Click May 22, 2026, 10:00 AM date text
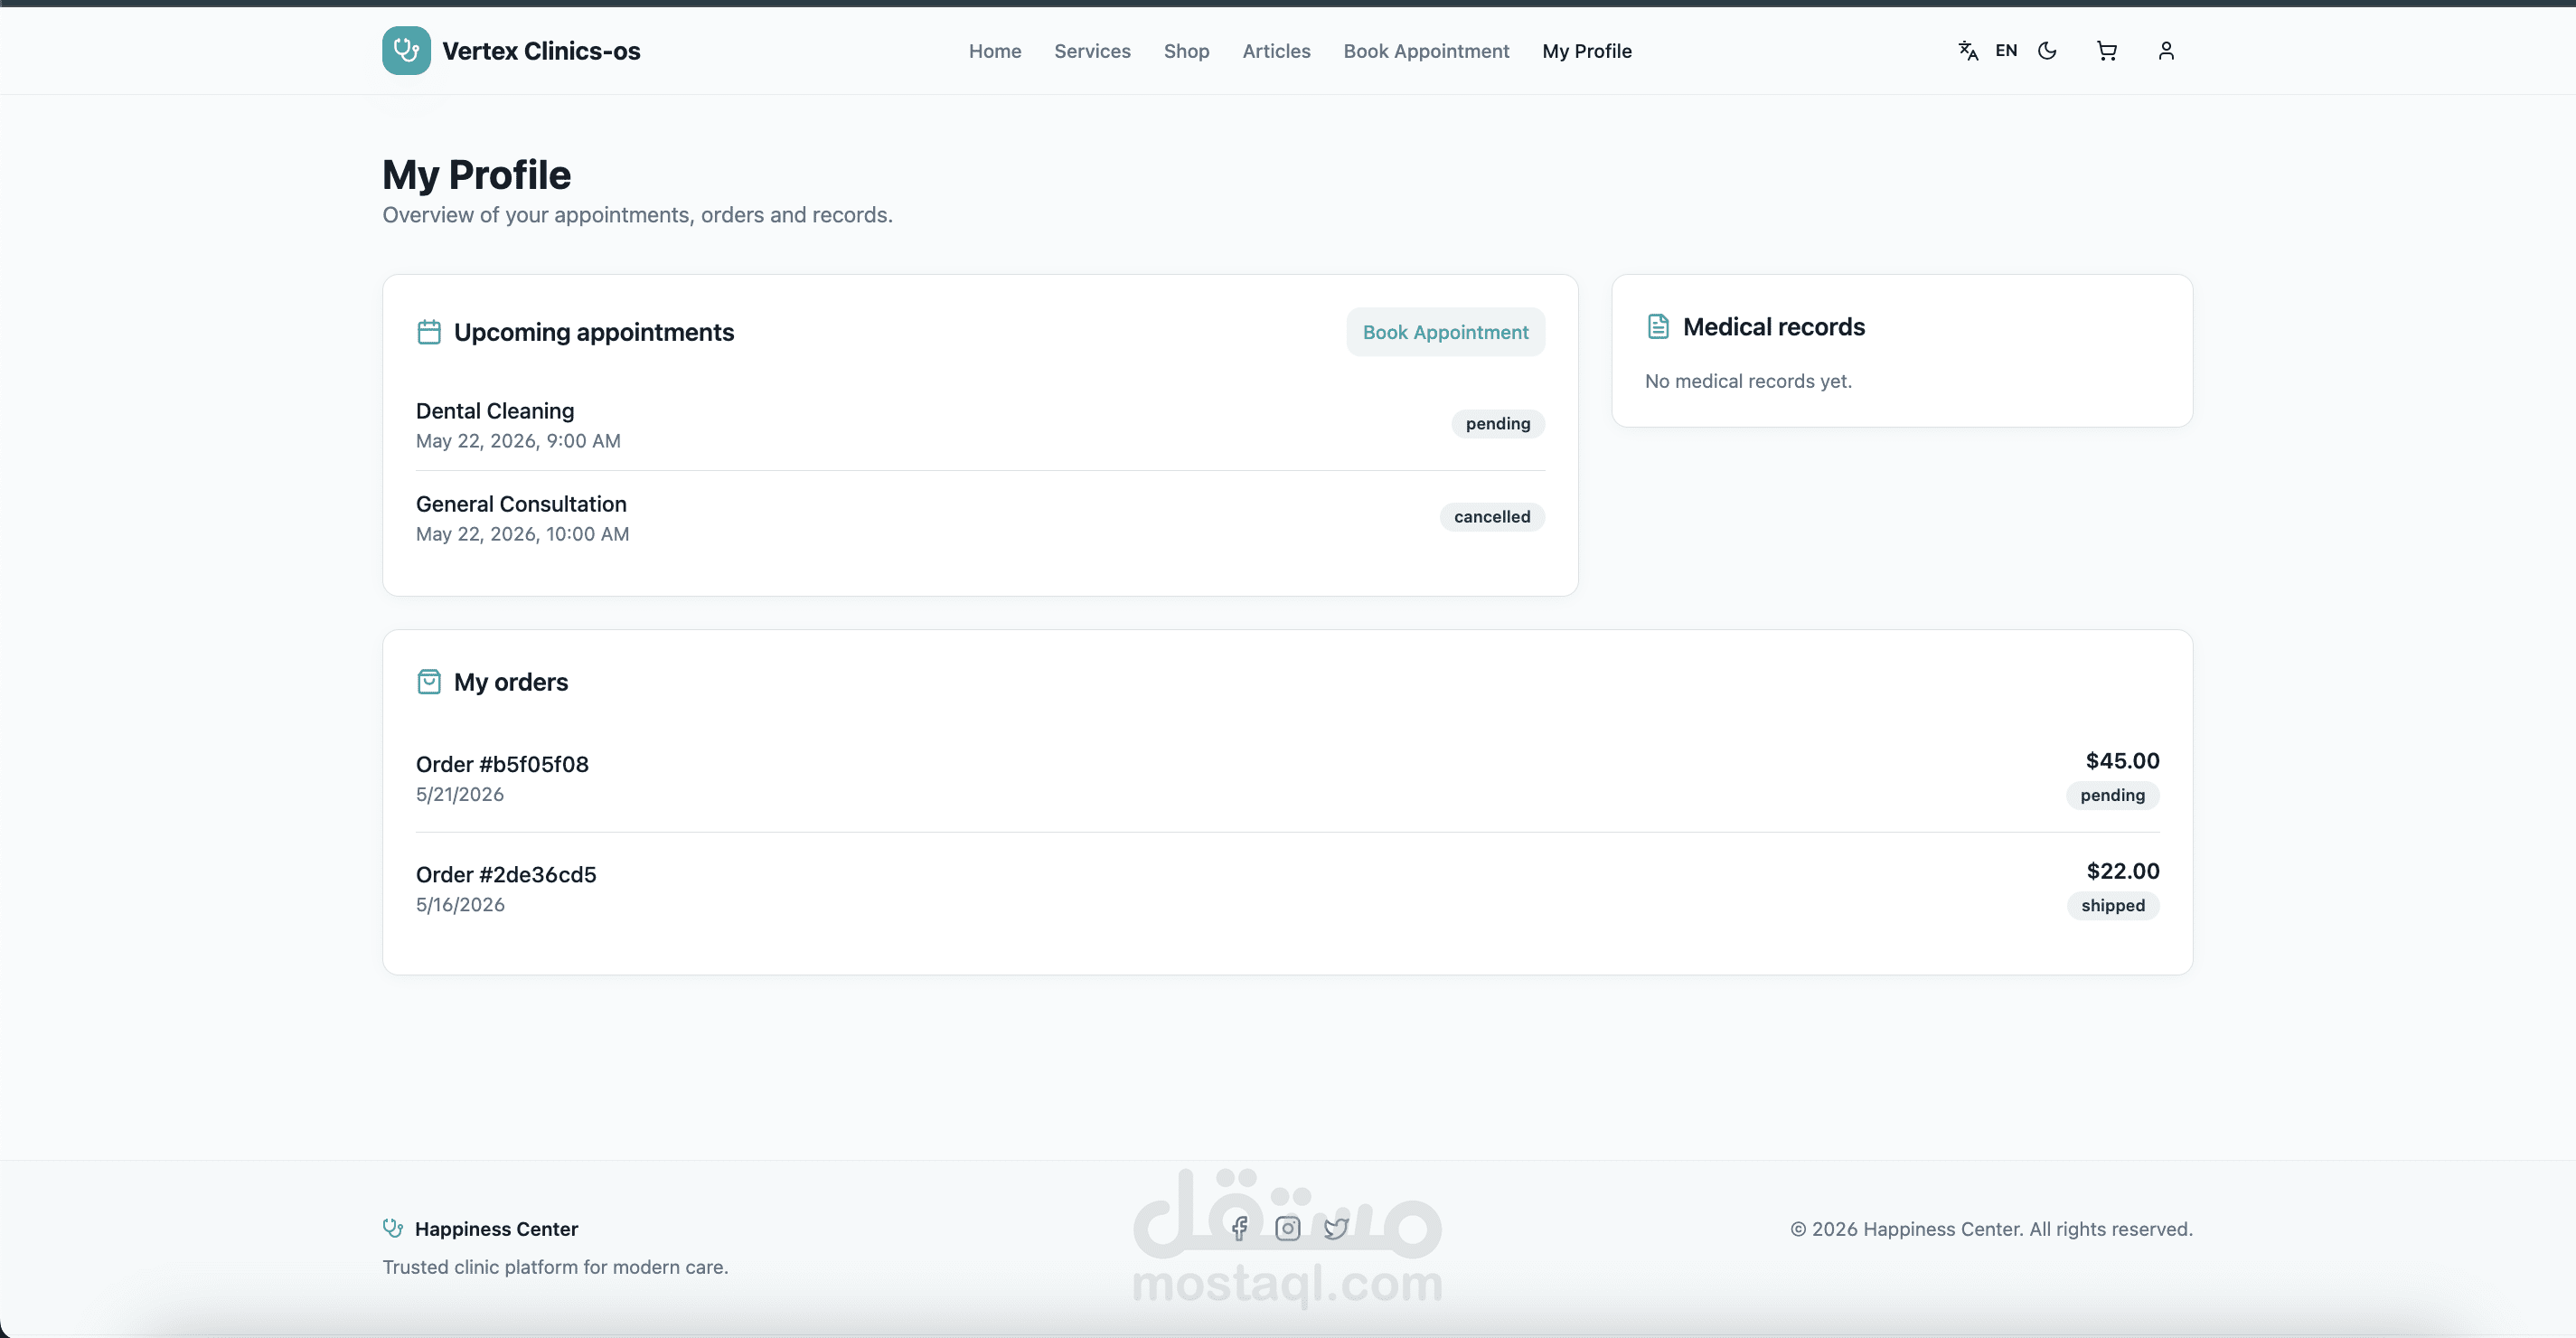Viewport: 2576px width, 1338px height. click(x=522, y=534)
